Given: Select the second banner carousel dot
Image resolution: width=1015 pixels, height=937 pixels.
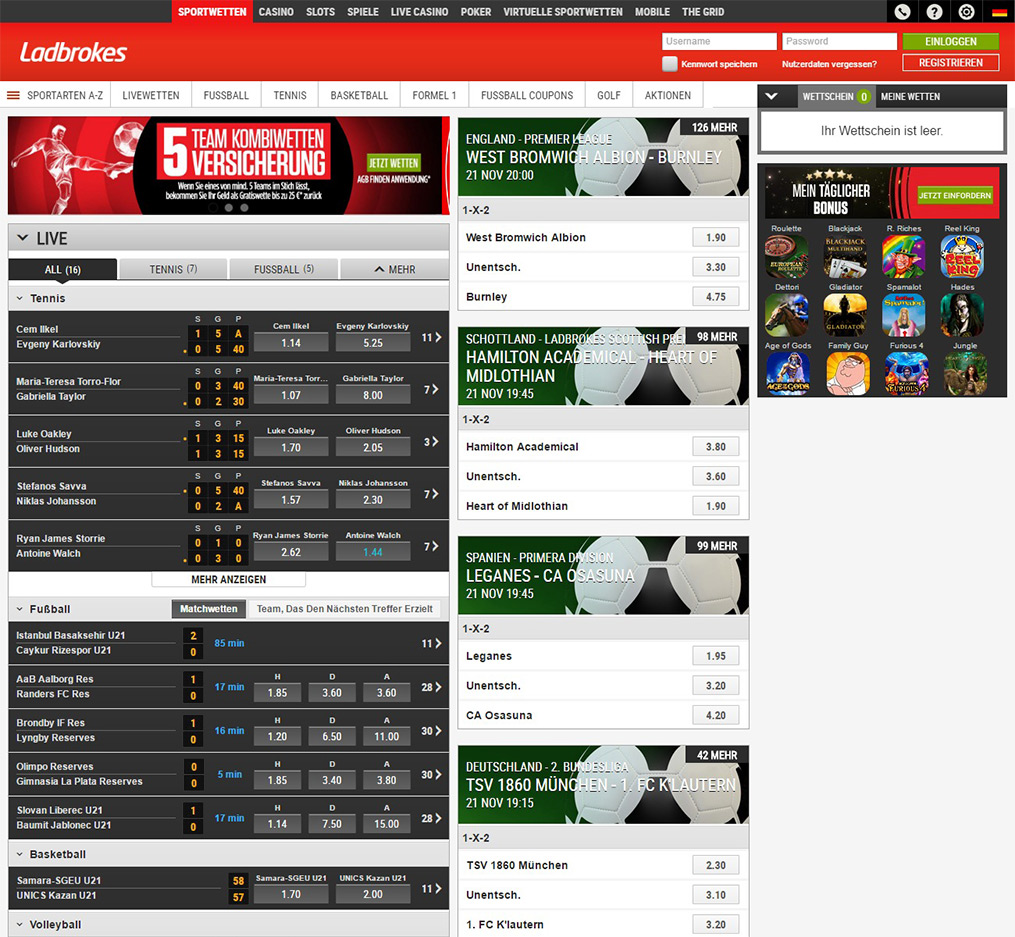Looking at the screenshot, I should 229,208.
